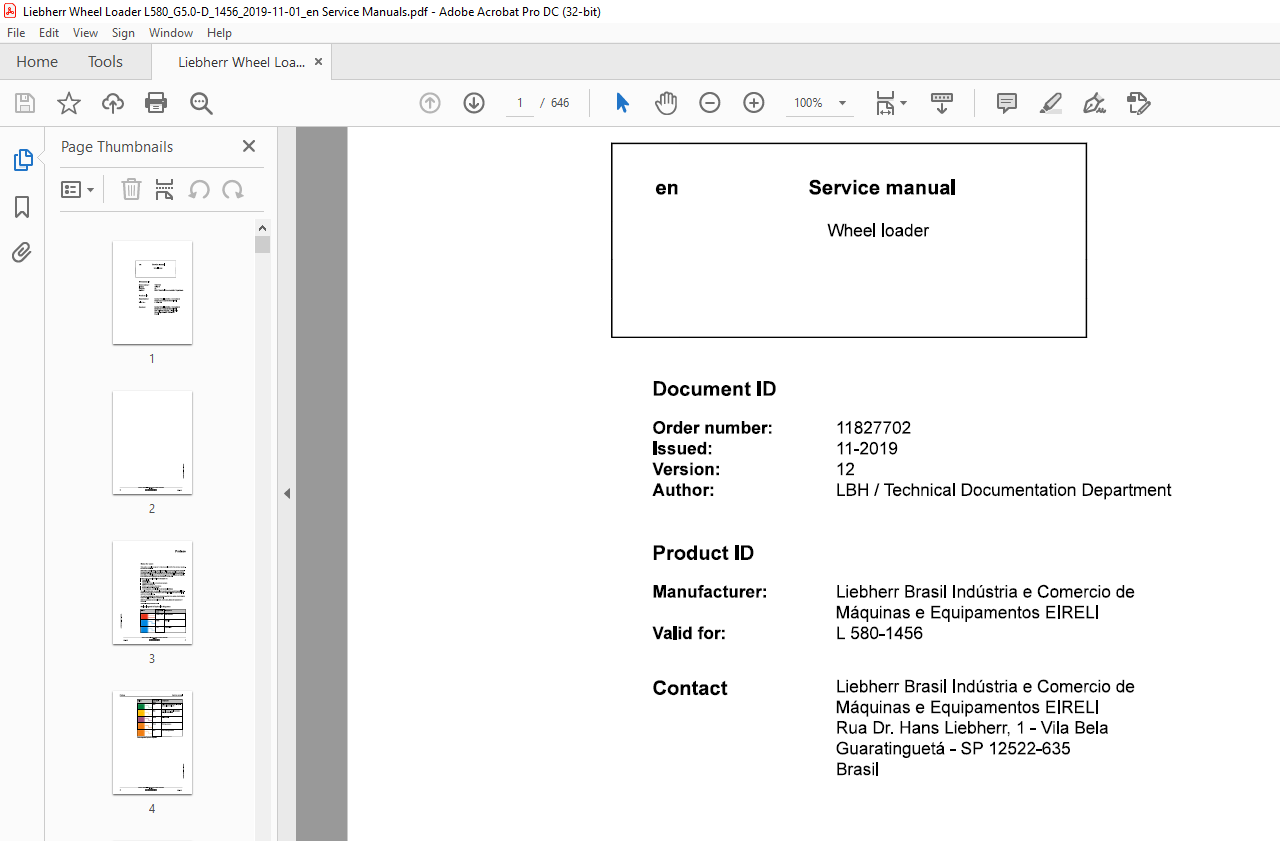Bookmark file with the star icon
This screenshot has width=1280, height=841.
pos(68,103)
